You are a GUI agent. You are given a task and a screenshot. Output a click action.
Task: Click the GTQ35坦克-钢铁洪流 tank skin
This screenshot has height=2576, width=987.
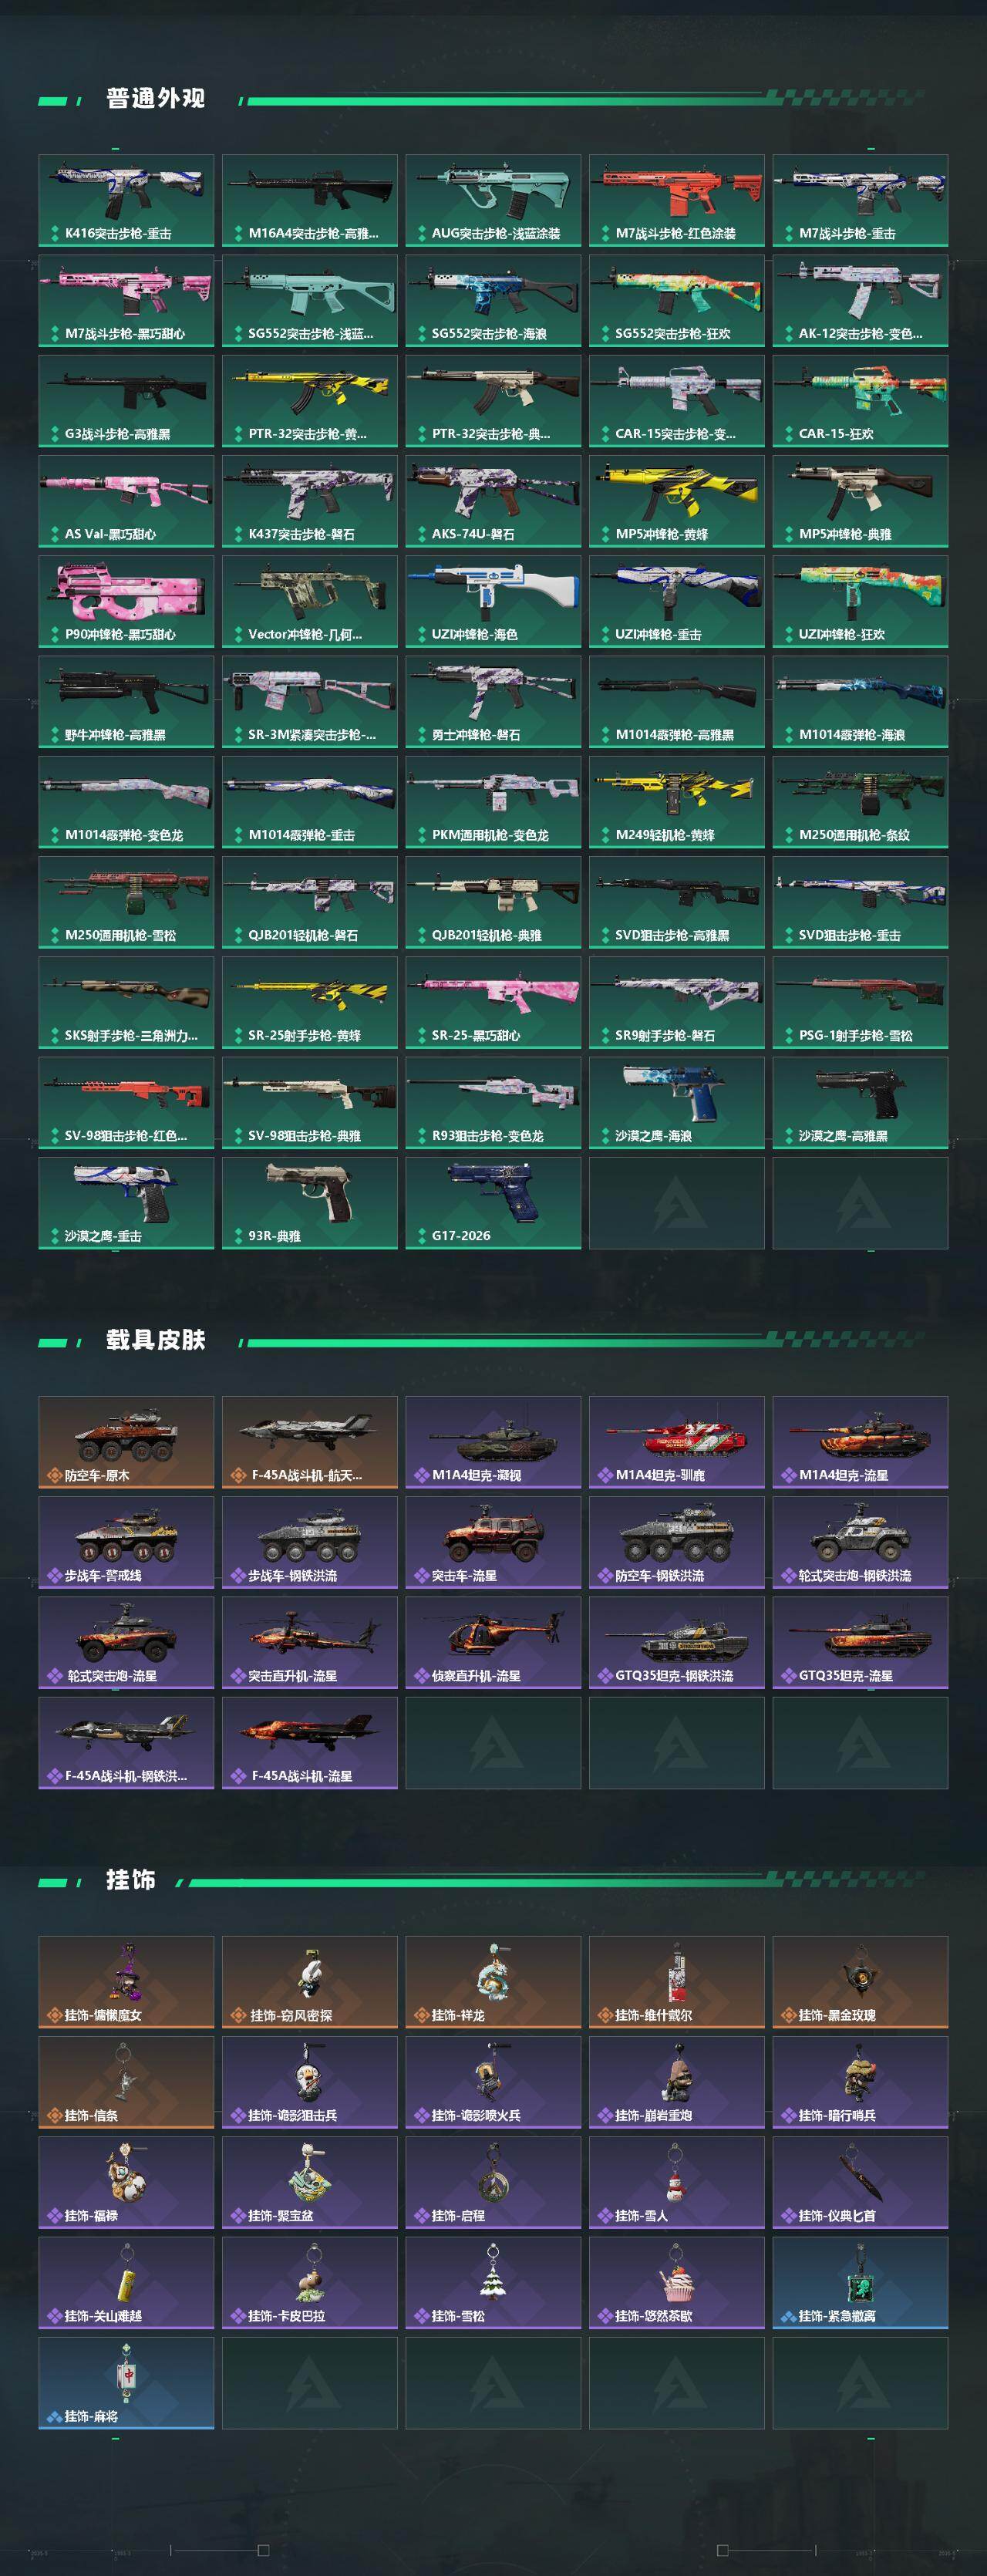click(x=676, y=1643)
